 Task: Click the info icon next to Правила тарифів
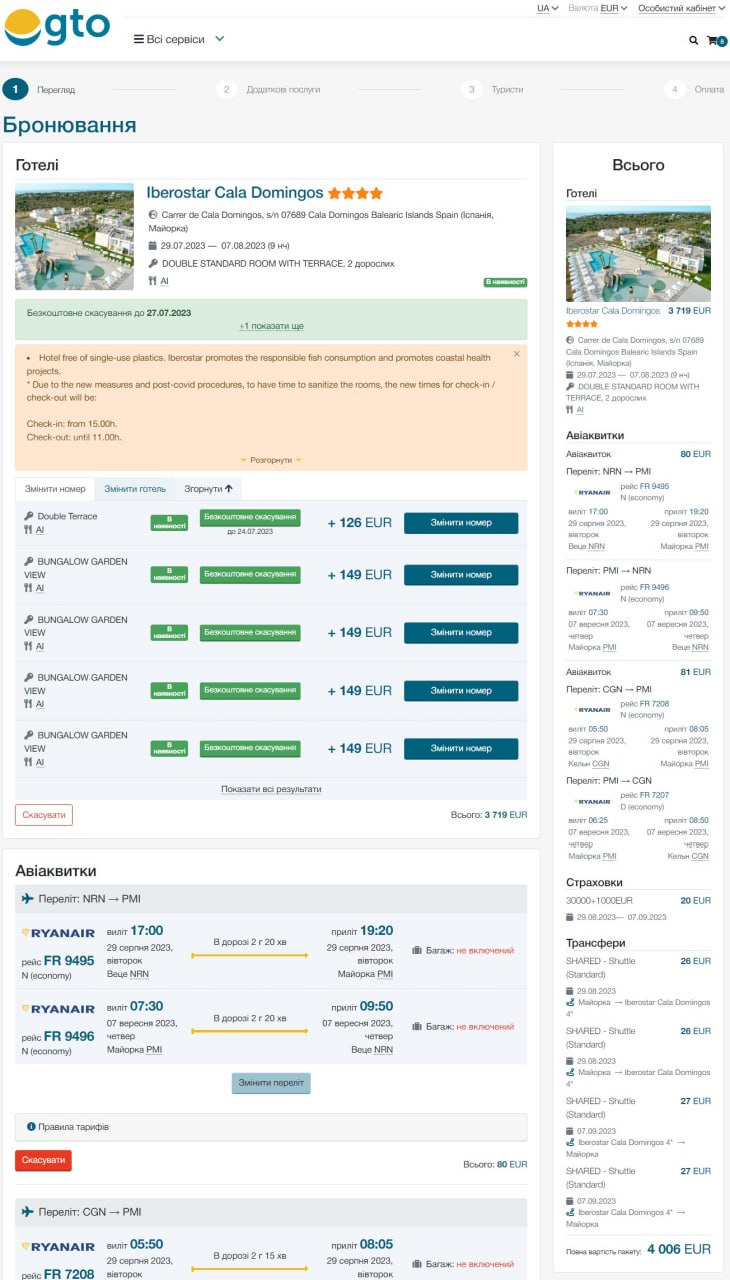point(31,1127)
